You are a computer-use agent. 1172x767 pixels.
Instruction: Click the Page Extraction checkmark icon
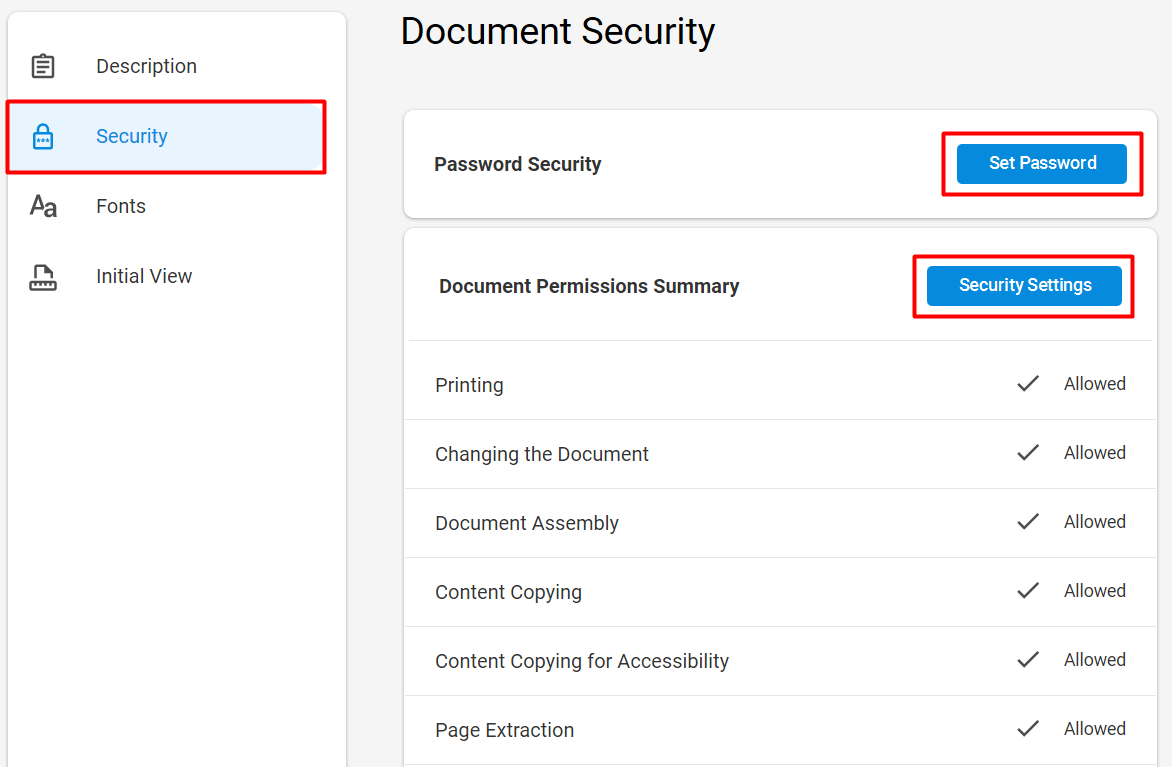point(1028,728)
